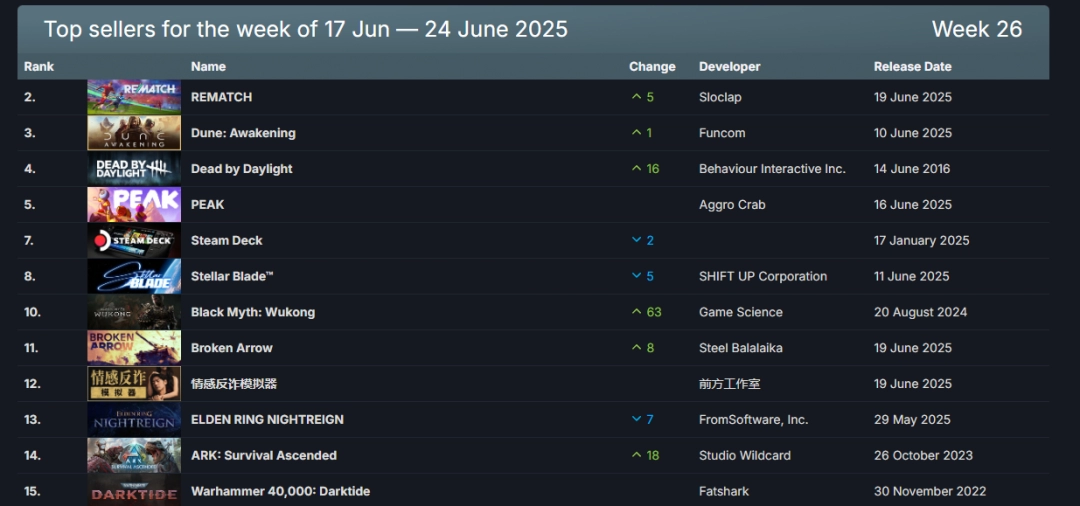Sort by the Name column header
The width and height of the screenshot is (1080, 506).
208,67
